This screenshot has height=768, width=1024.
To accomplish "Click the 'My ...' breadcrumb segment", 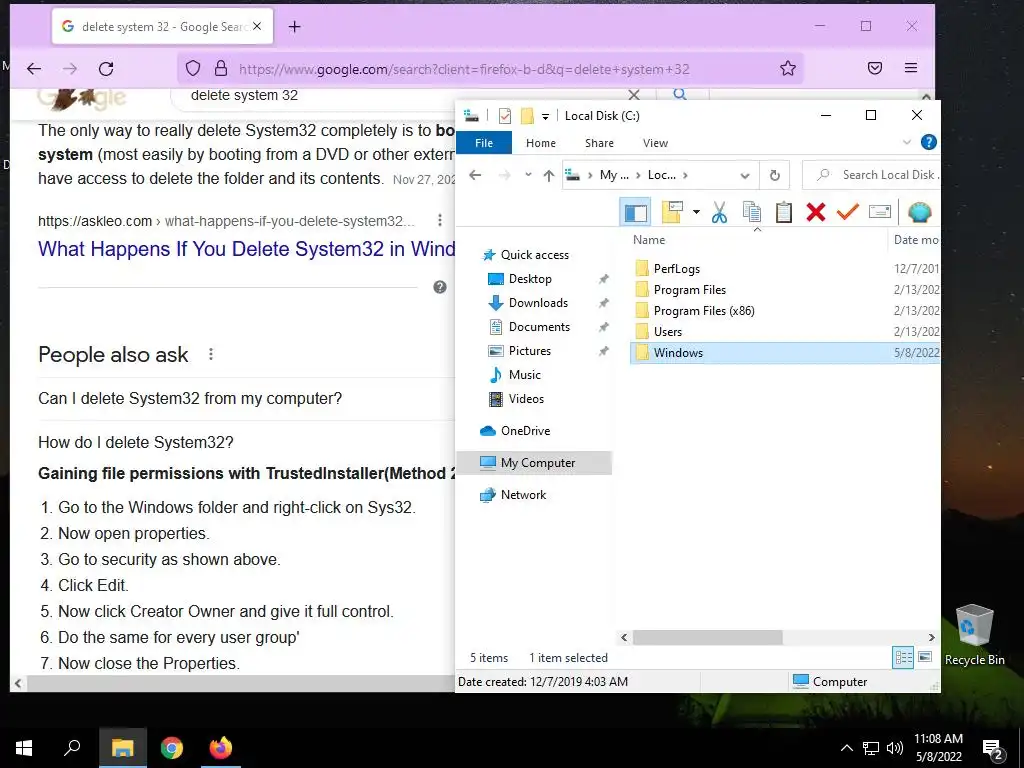I will [x=614, y=175].
